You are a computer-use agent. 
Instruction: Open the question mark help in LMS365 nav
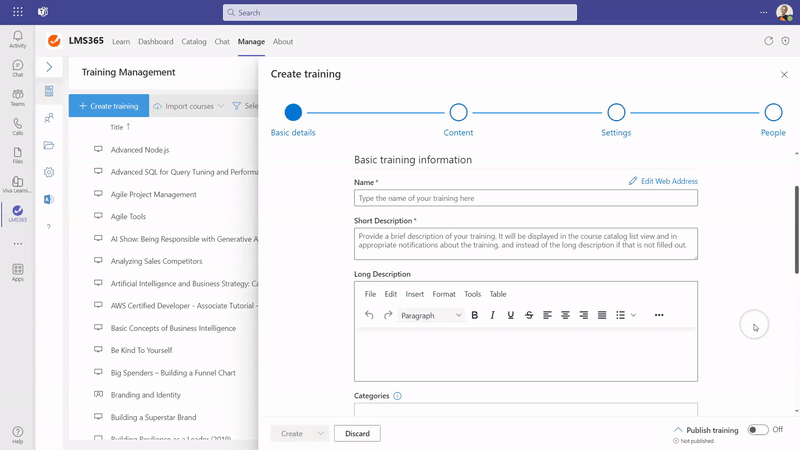(49, 227)
